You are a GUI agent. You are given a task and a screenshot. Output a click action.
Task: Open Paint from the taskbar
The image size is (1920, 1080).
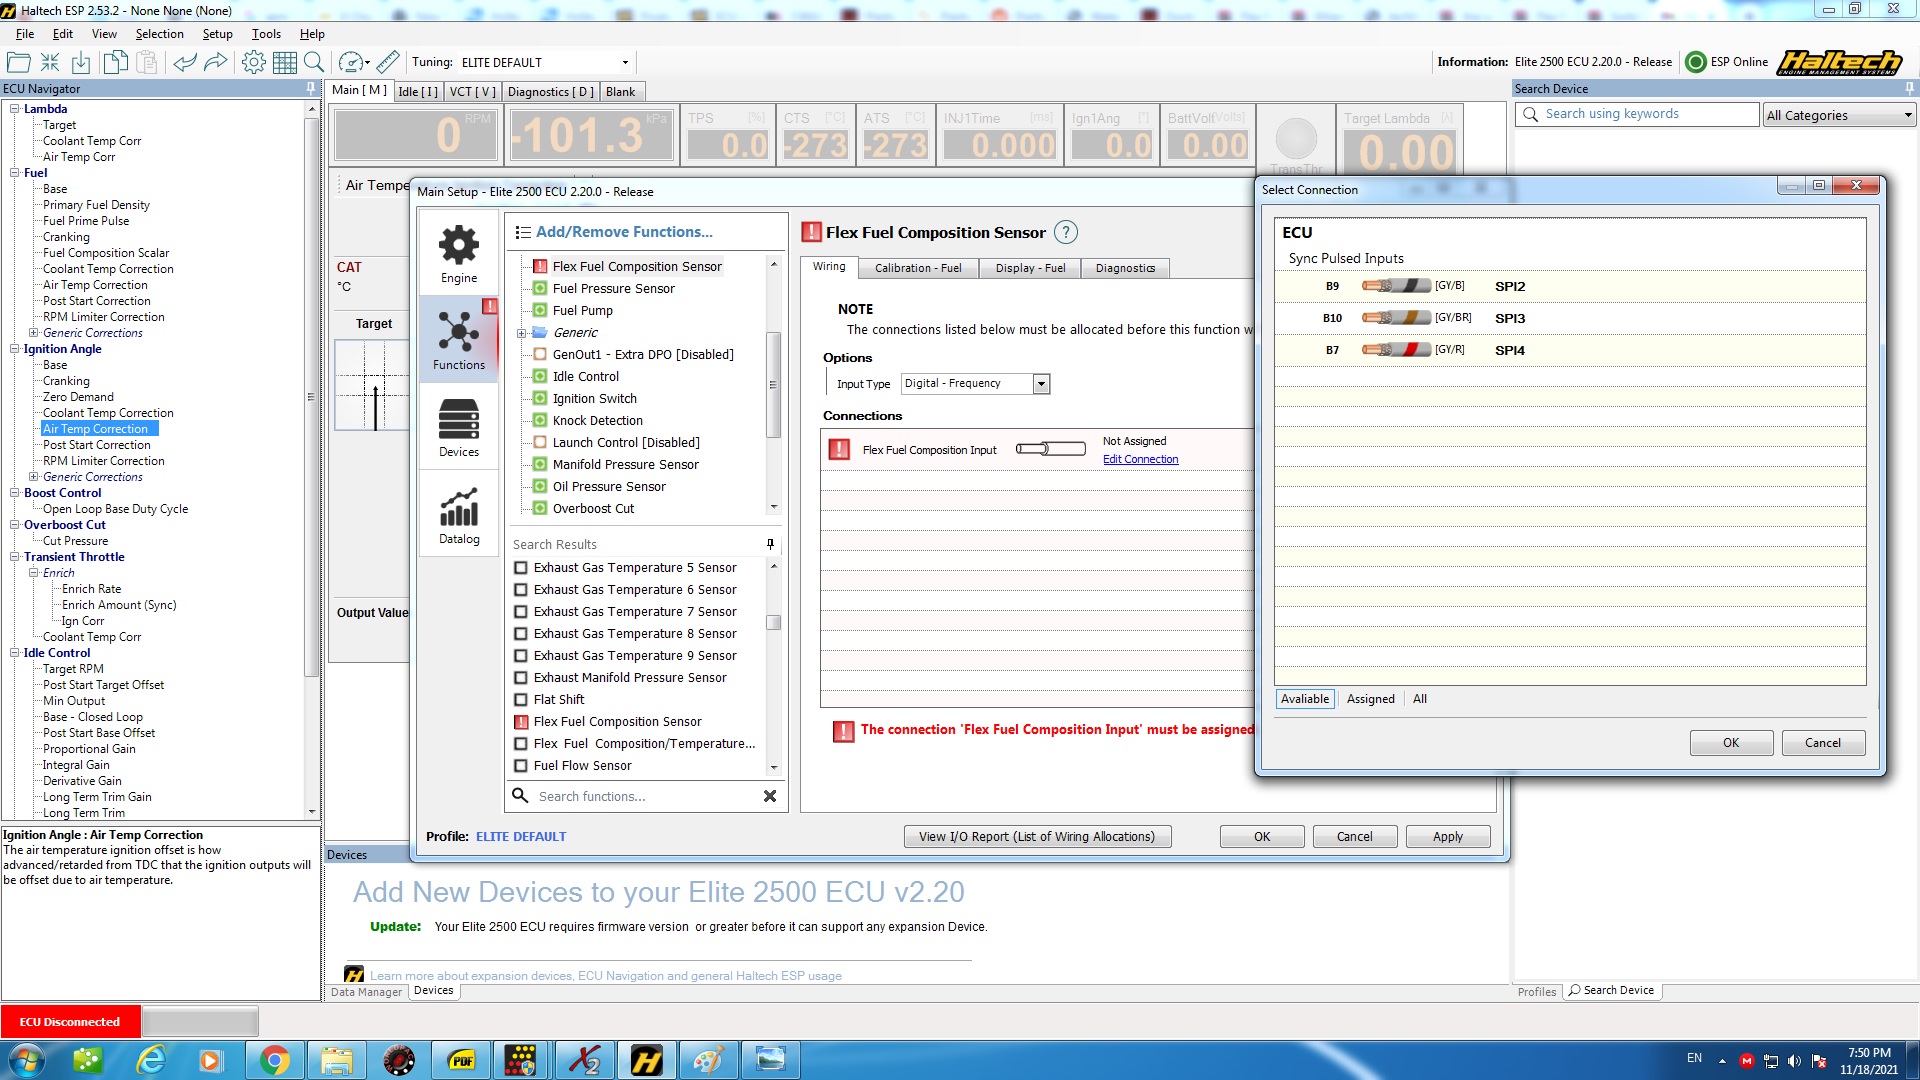[x=708, y=1060]
